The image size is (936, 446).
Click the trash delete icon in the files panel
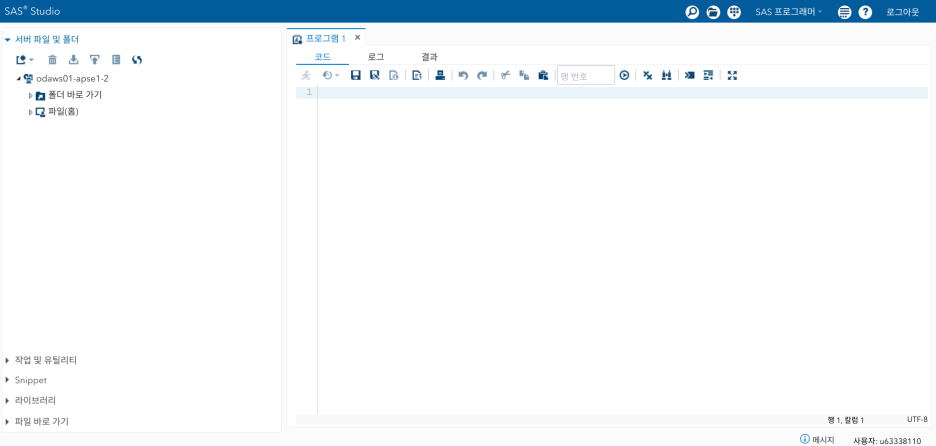coord(53,60)
